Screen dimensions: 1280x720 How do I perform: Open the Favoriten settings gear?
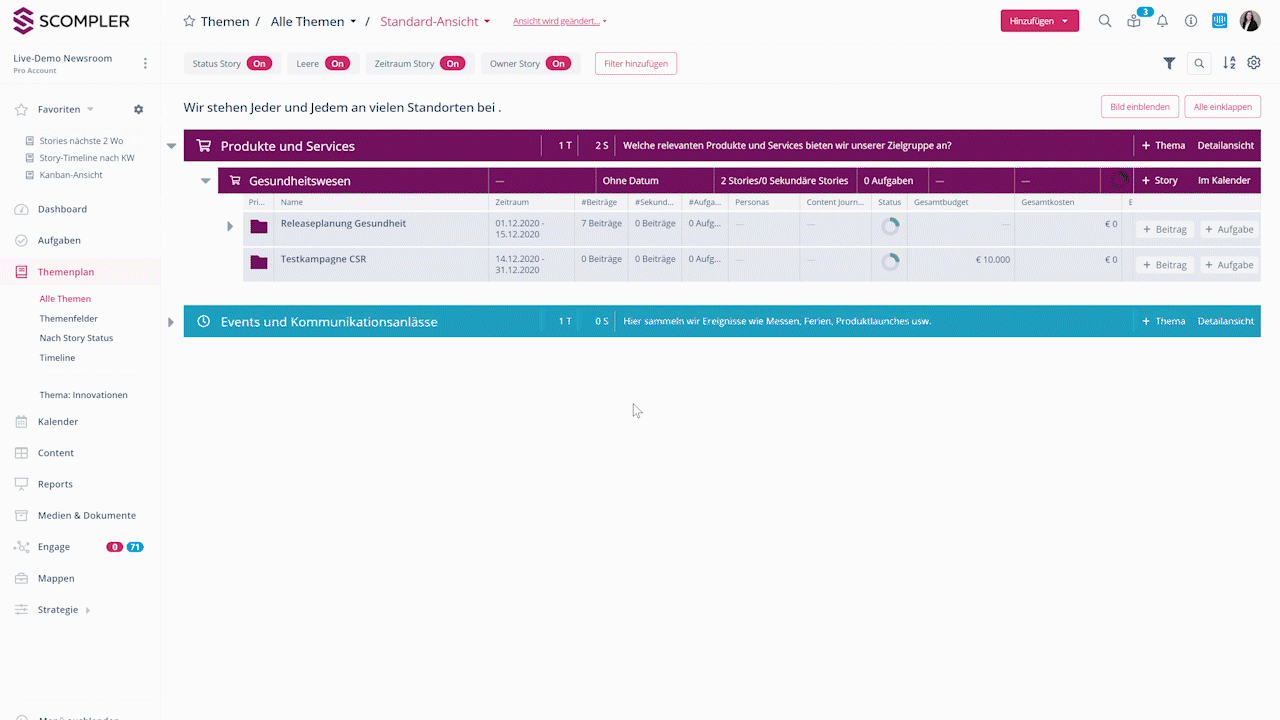coord(139,109)
